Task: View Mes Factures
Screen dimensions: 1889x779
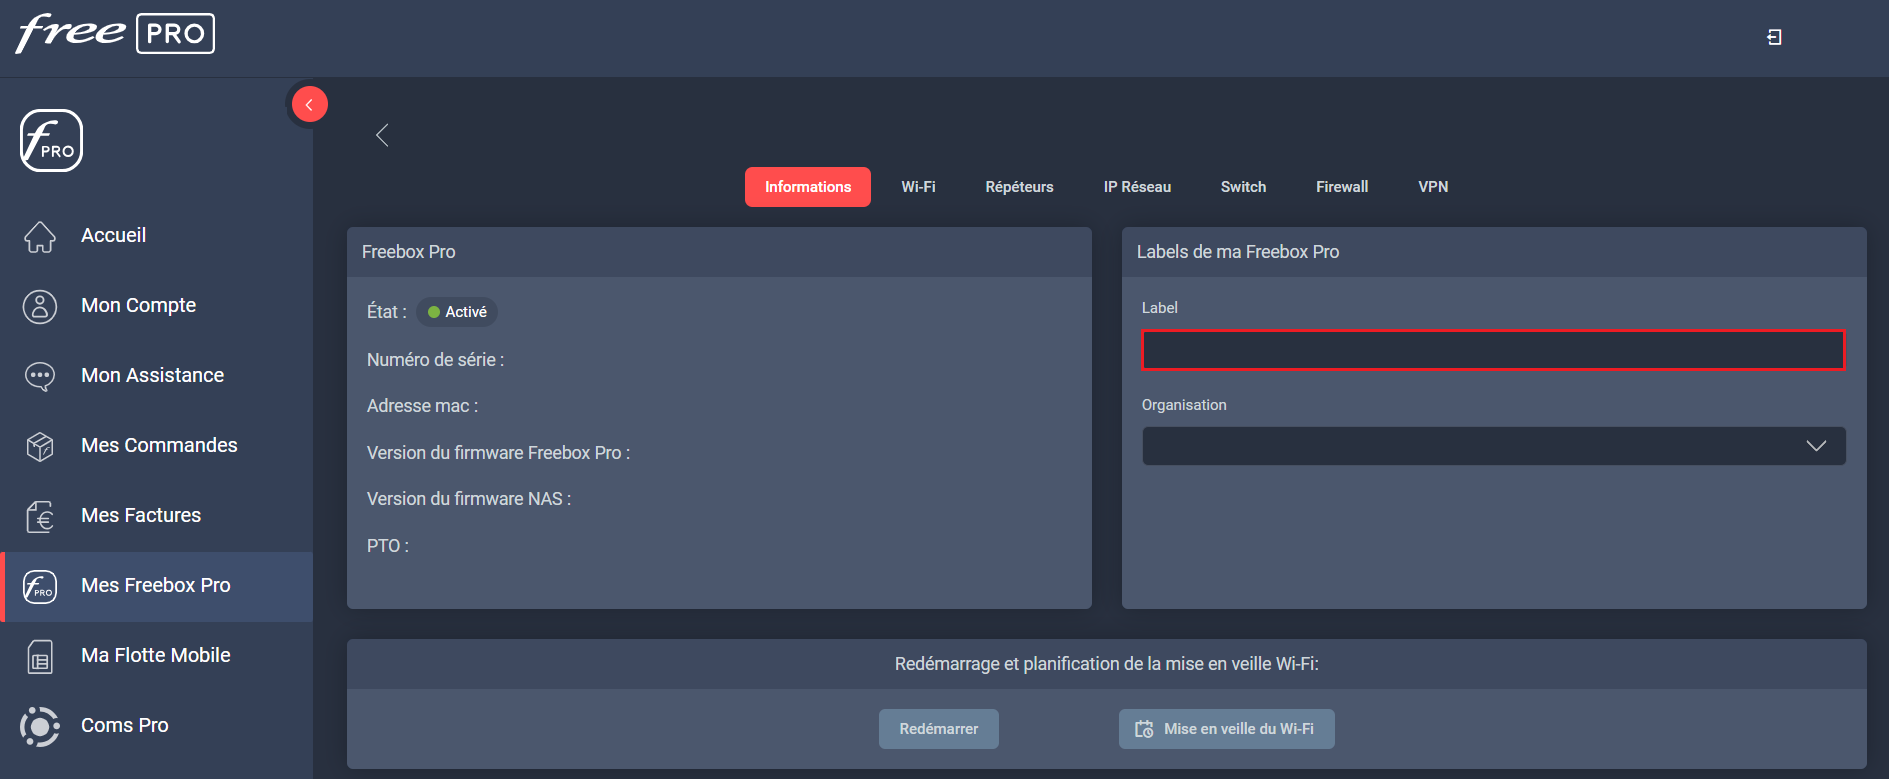Action: tap(141, 515)
